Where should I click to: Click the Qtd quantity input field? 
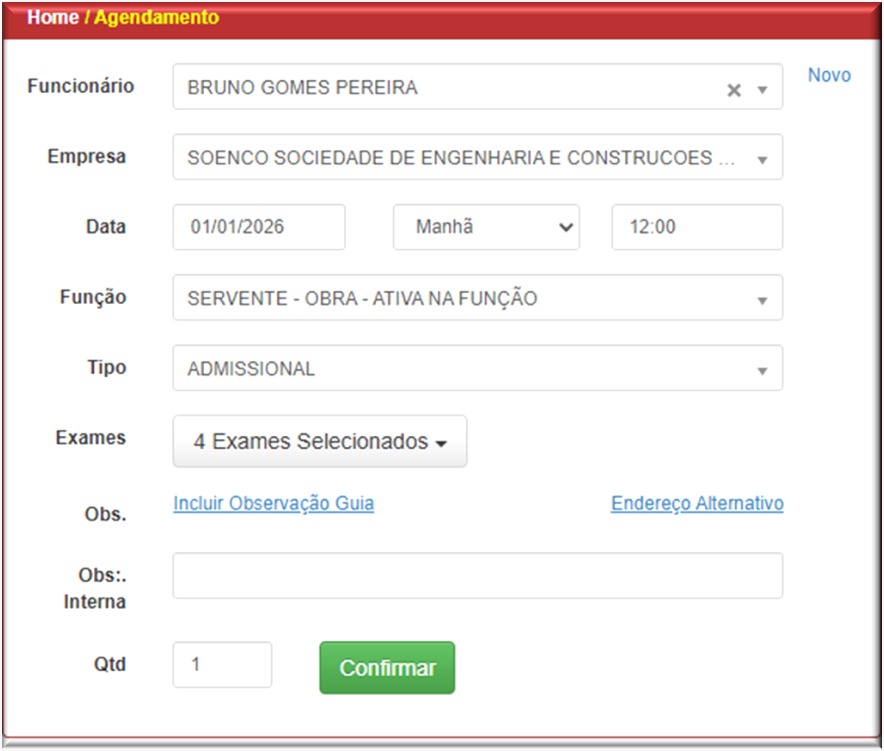[x=222, y=665]
